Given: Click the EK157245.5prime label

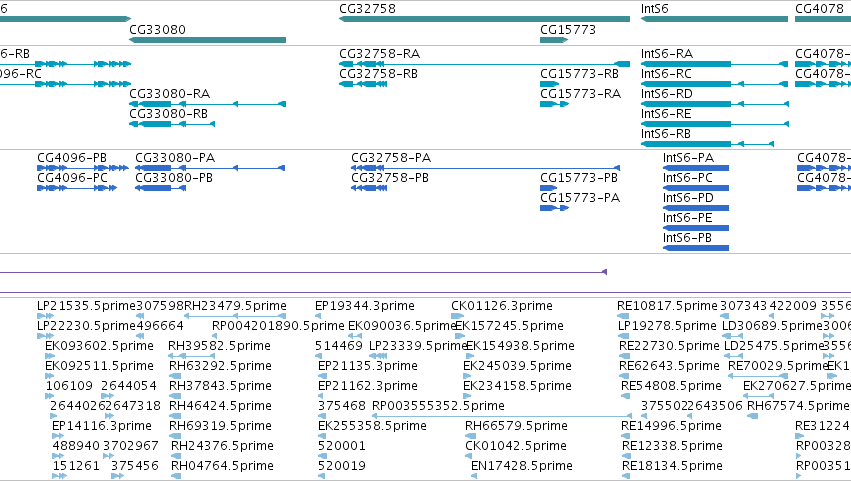Looking at the screenshot, I should tap(509, 326).
